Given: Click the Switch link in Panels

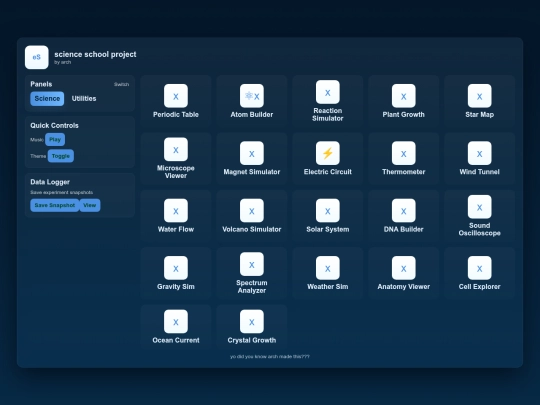Looking at the screenshot, I should 122,84.
